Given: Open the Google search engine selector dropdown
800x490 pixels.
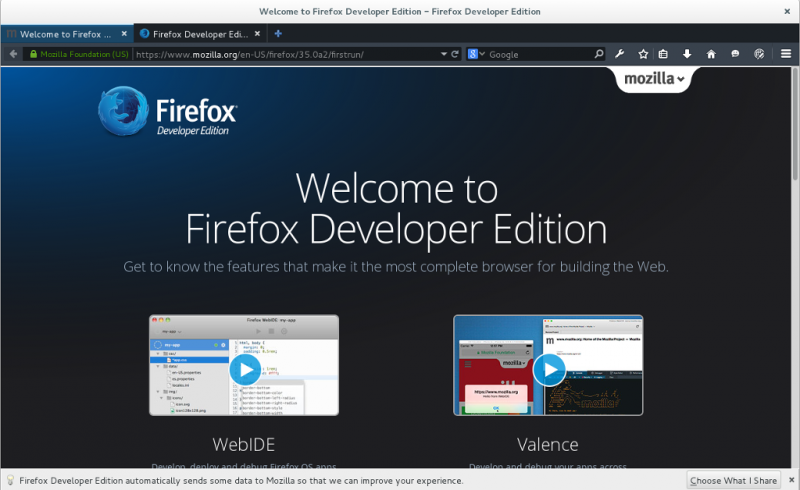Looking at the screenshot, I should pyautogui.click(x=476, y=54).
